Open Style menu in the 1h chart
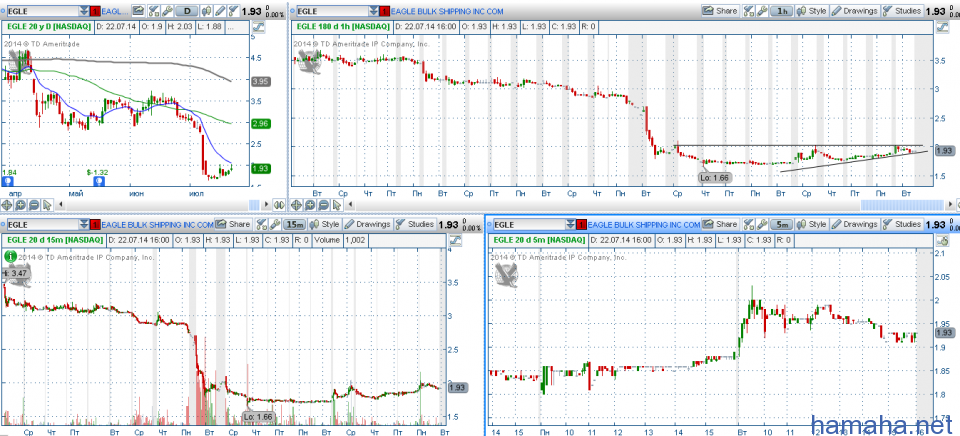The height and width of the screenshot is (436, 960). [x=811, y=11]
